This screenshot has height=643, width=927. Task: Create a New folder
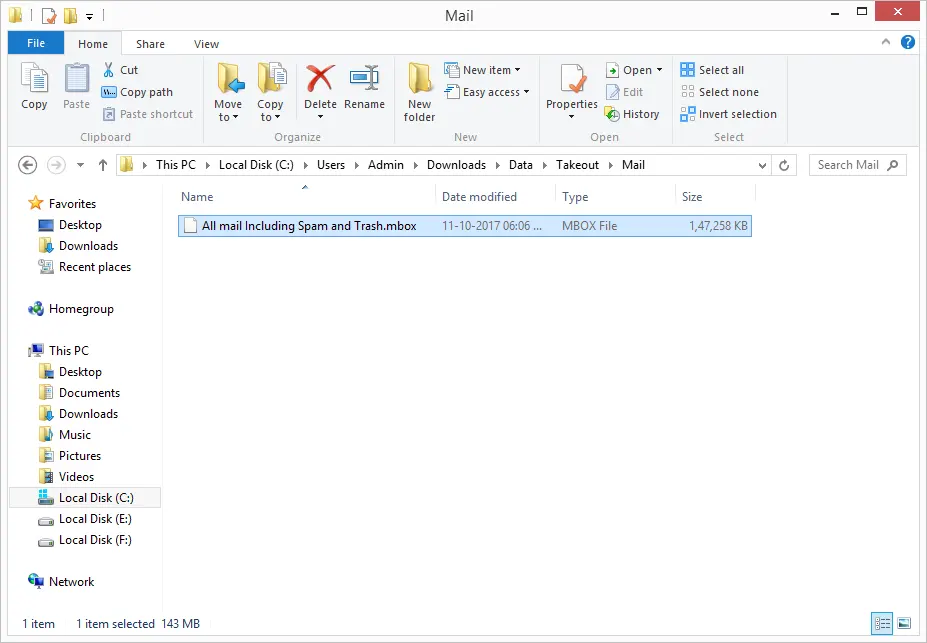(419, 92)
